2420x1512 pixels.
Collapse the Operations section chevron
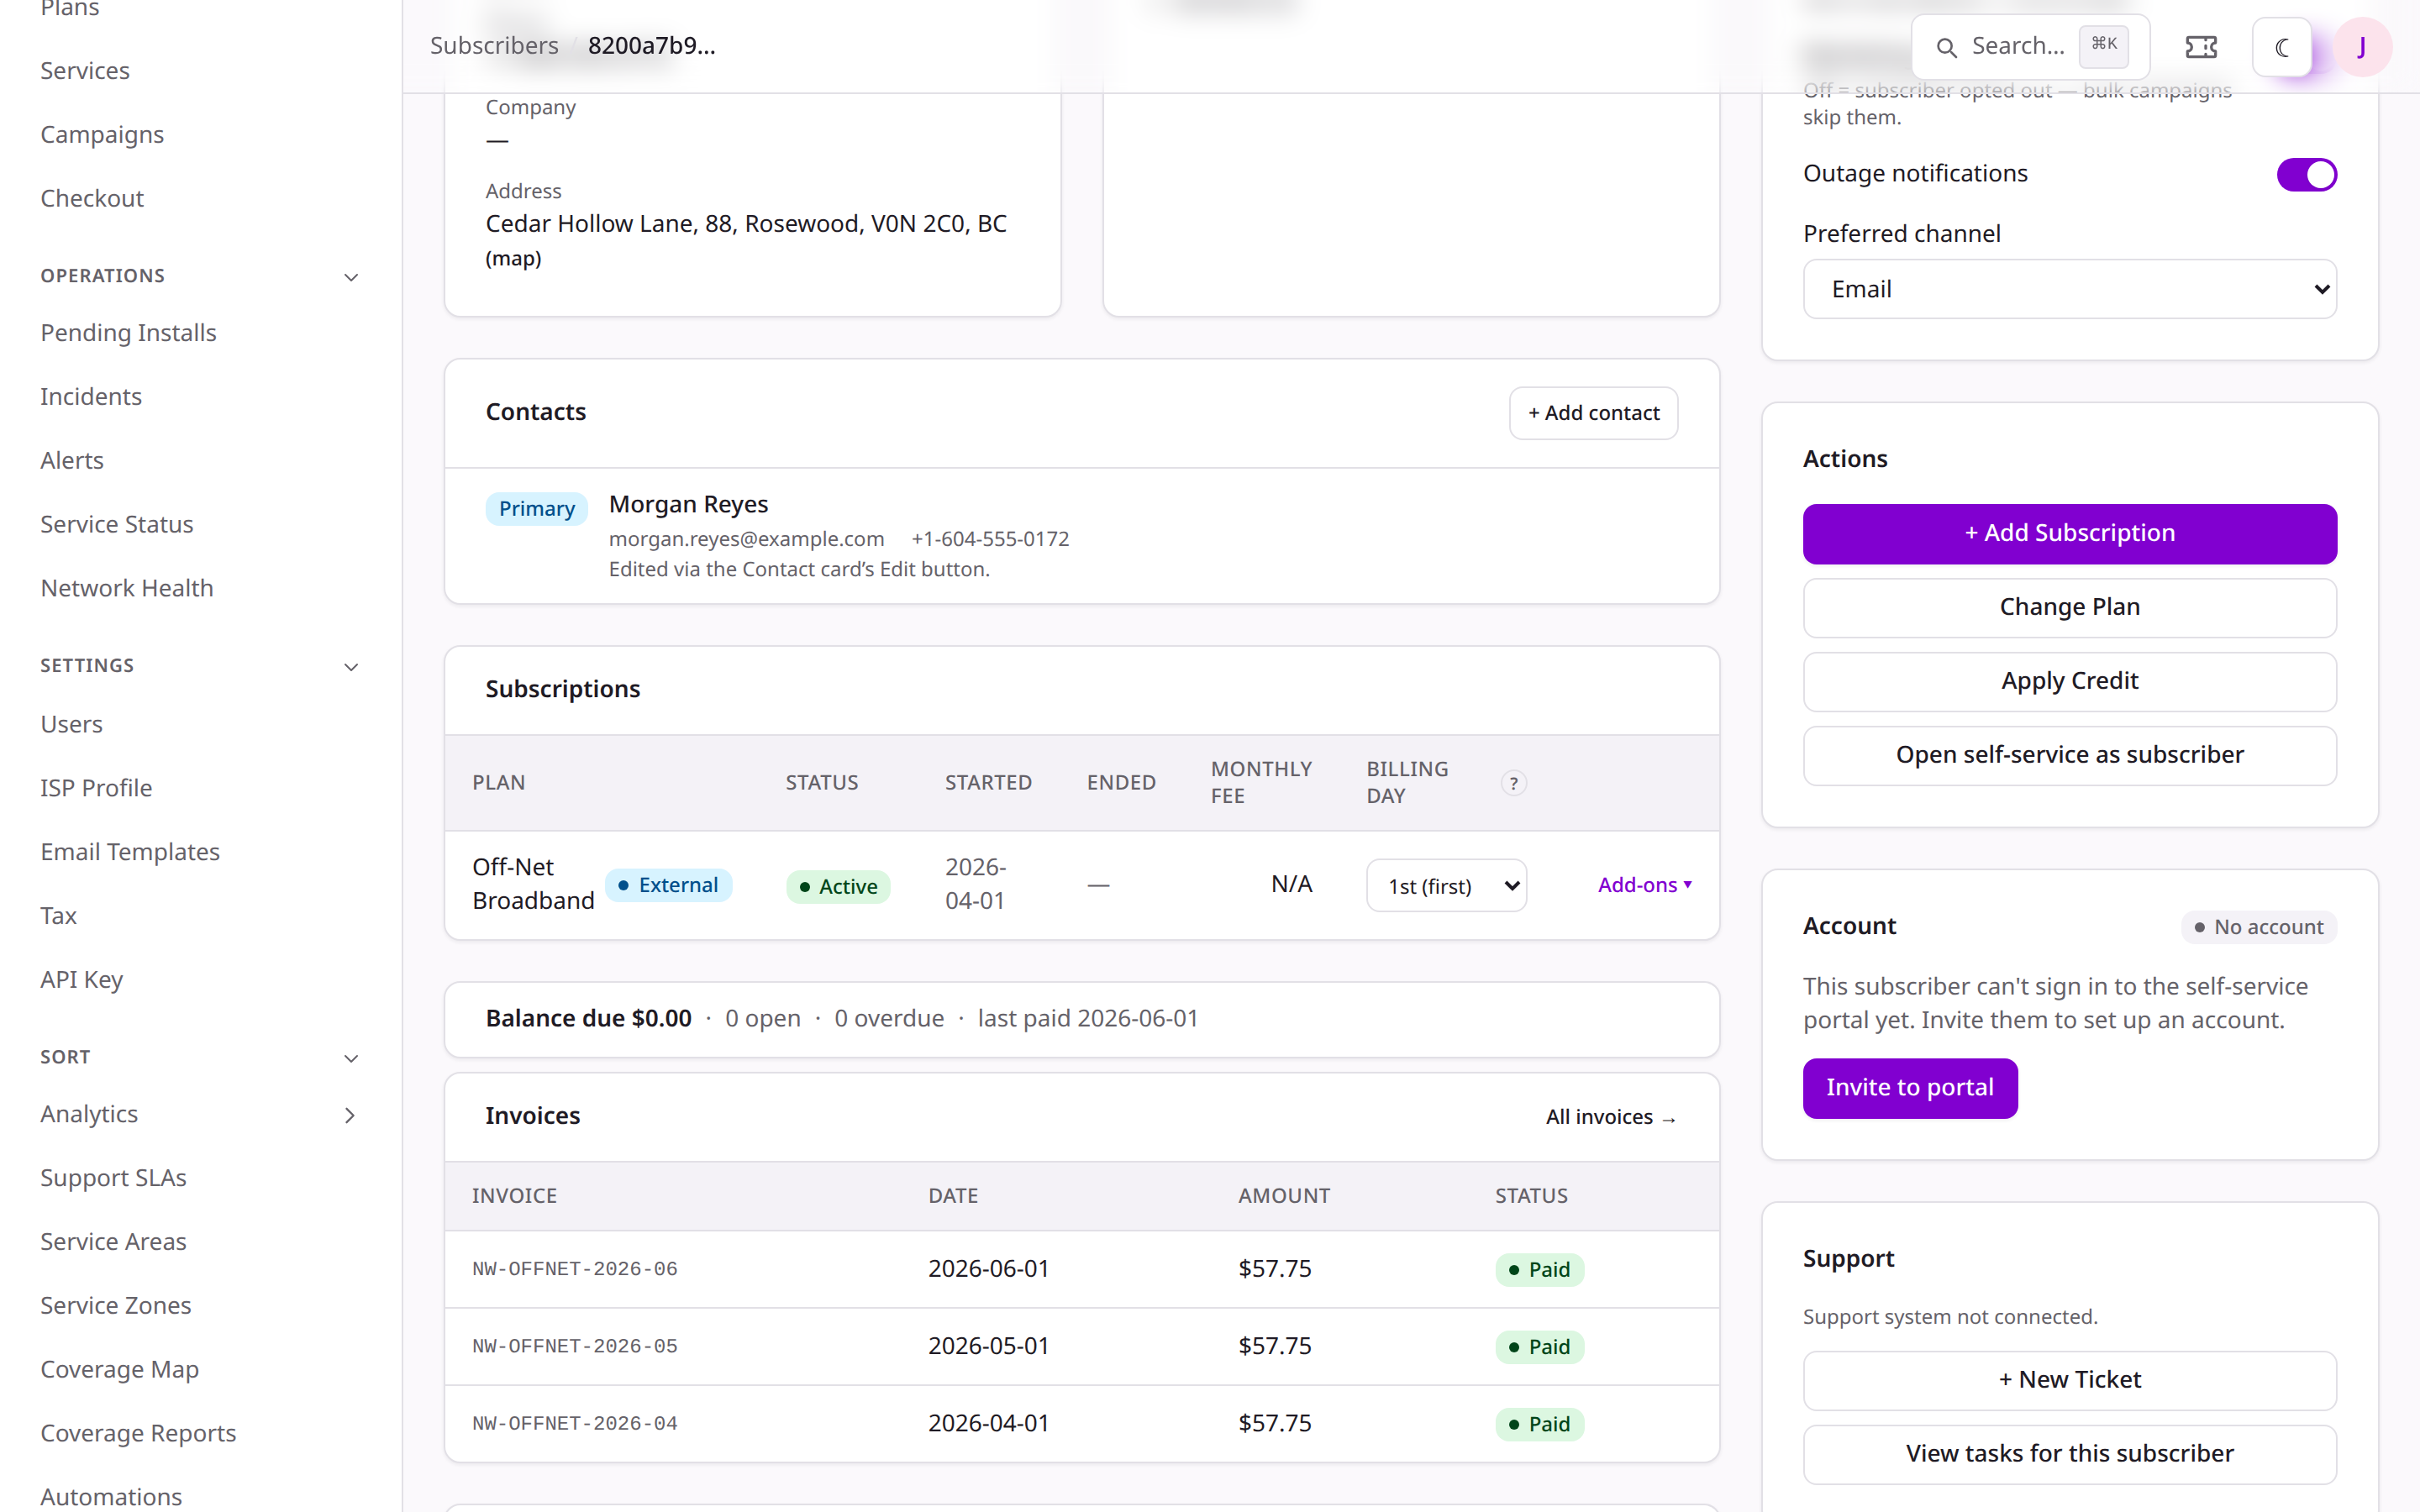pos(351,277)
